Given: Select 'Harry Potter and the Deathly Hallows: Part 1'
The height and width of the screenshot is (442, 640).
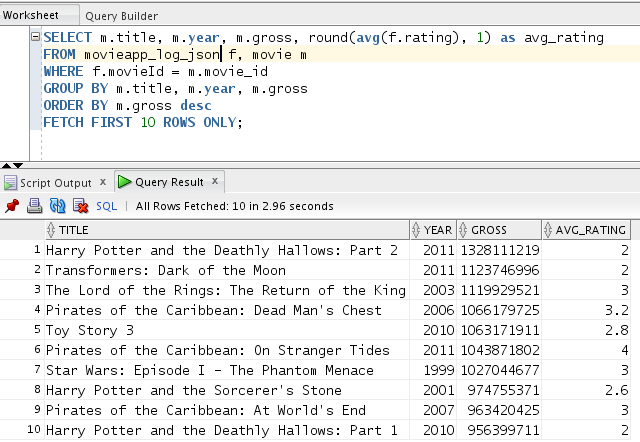Looking at the screenshot, I should 227,430.
